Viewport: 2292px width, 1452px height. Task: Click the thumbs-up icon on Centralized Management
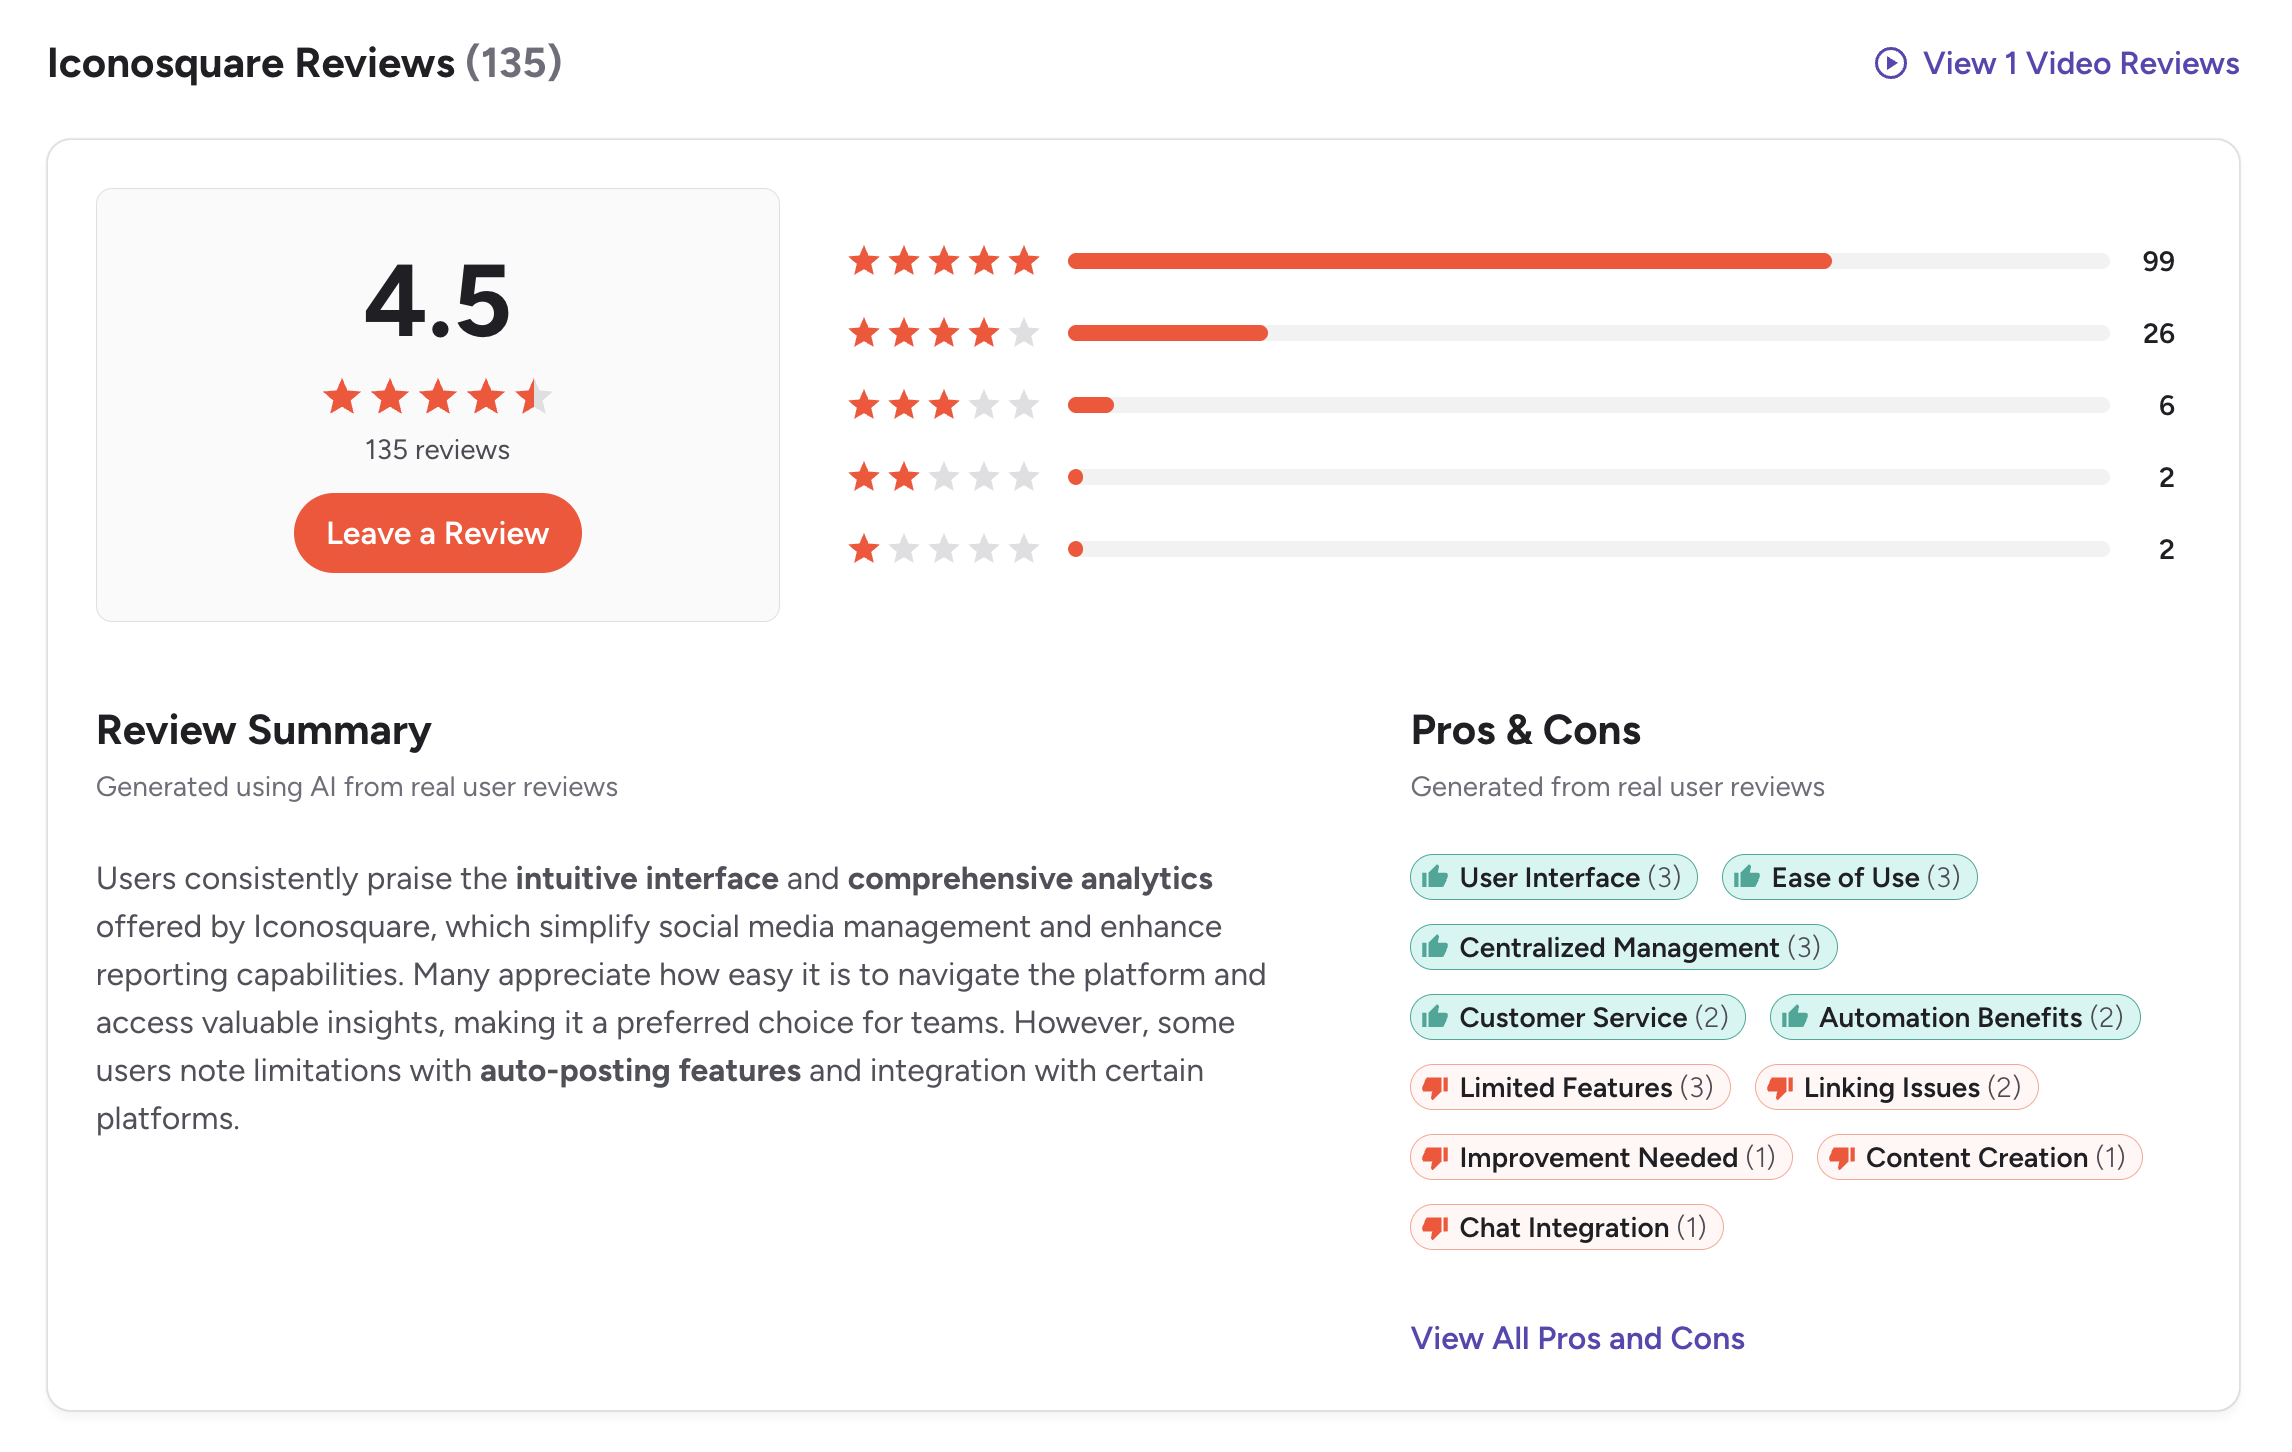(1434, 947)
